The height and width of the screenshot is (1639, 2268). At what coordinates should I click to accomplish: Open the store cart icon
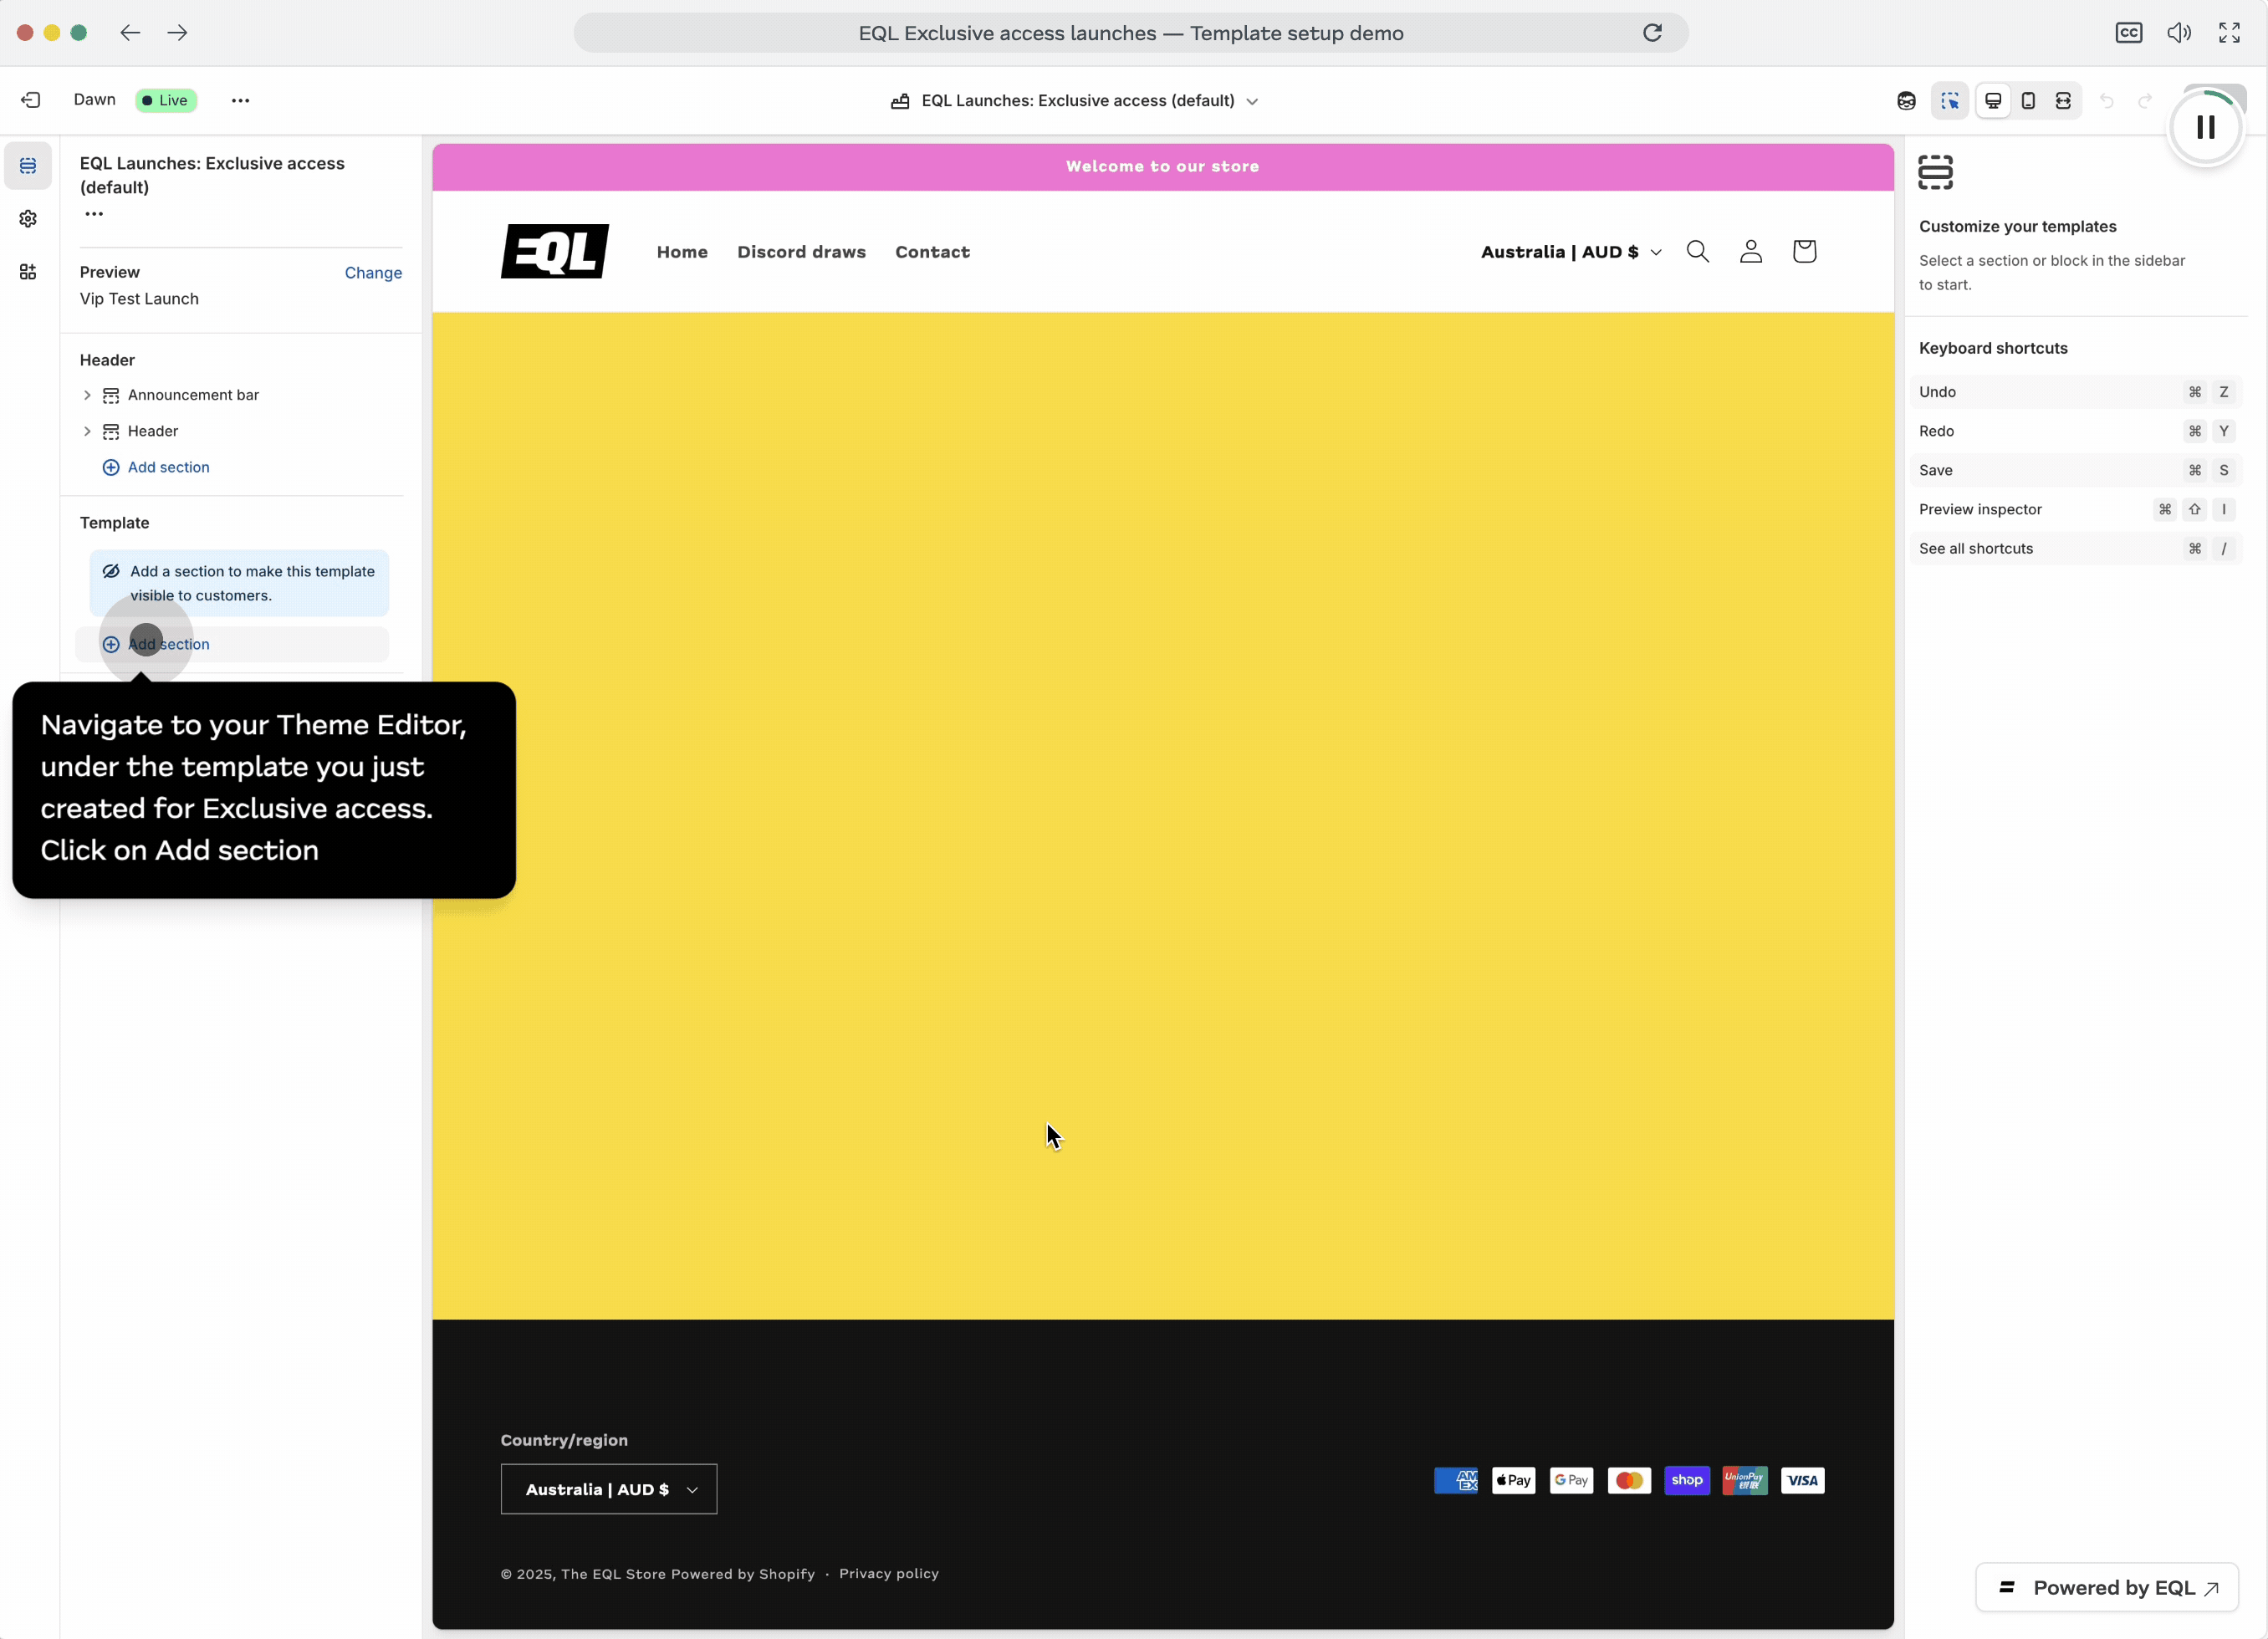tap(1804, 251)
